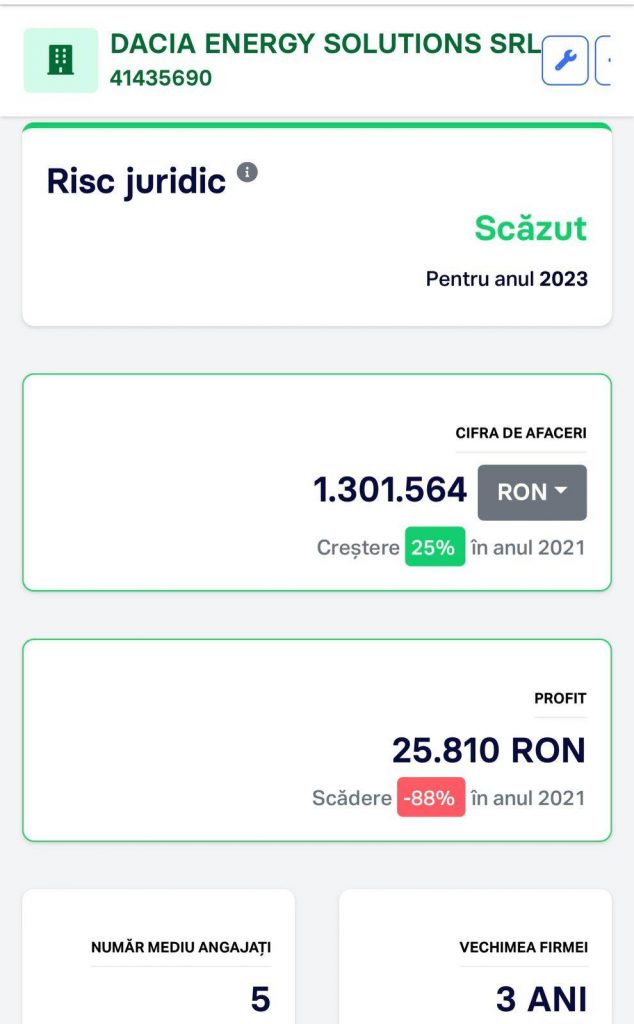Click the green building company icon
634x1024 pixels.
61,60
